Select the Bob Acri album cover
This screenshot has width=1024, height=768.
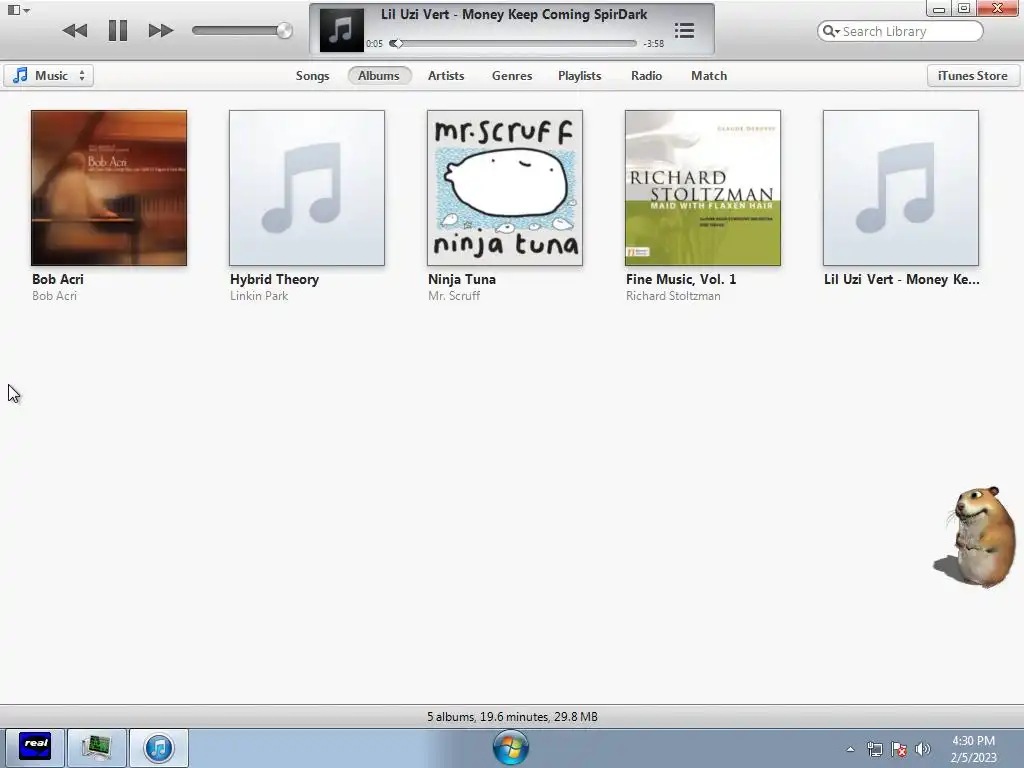click(x=109, y=188)
